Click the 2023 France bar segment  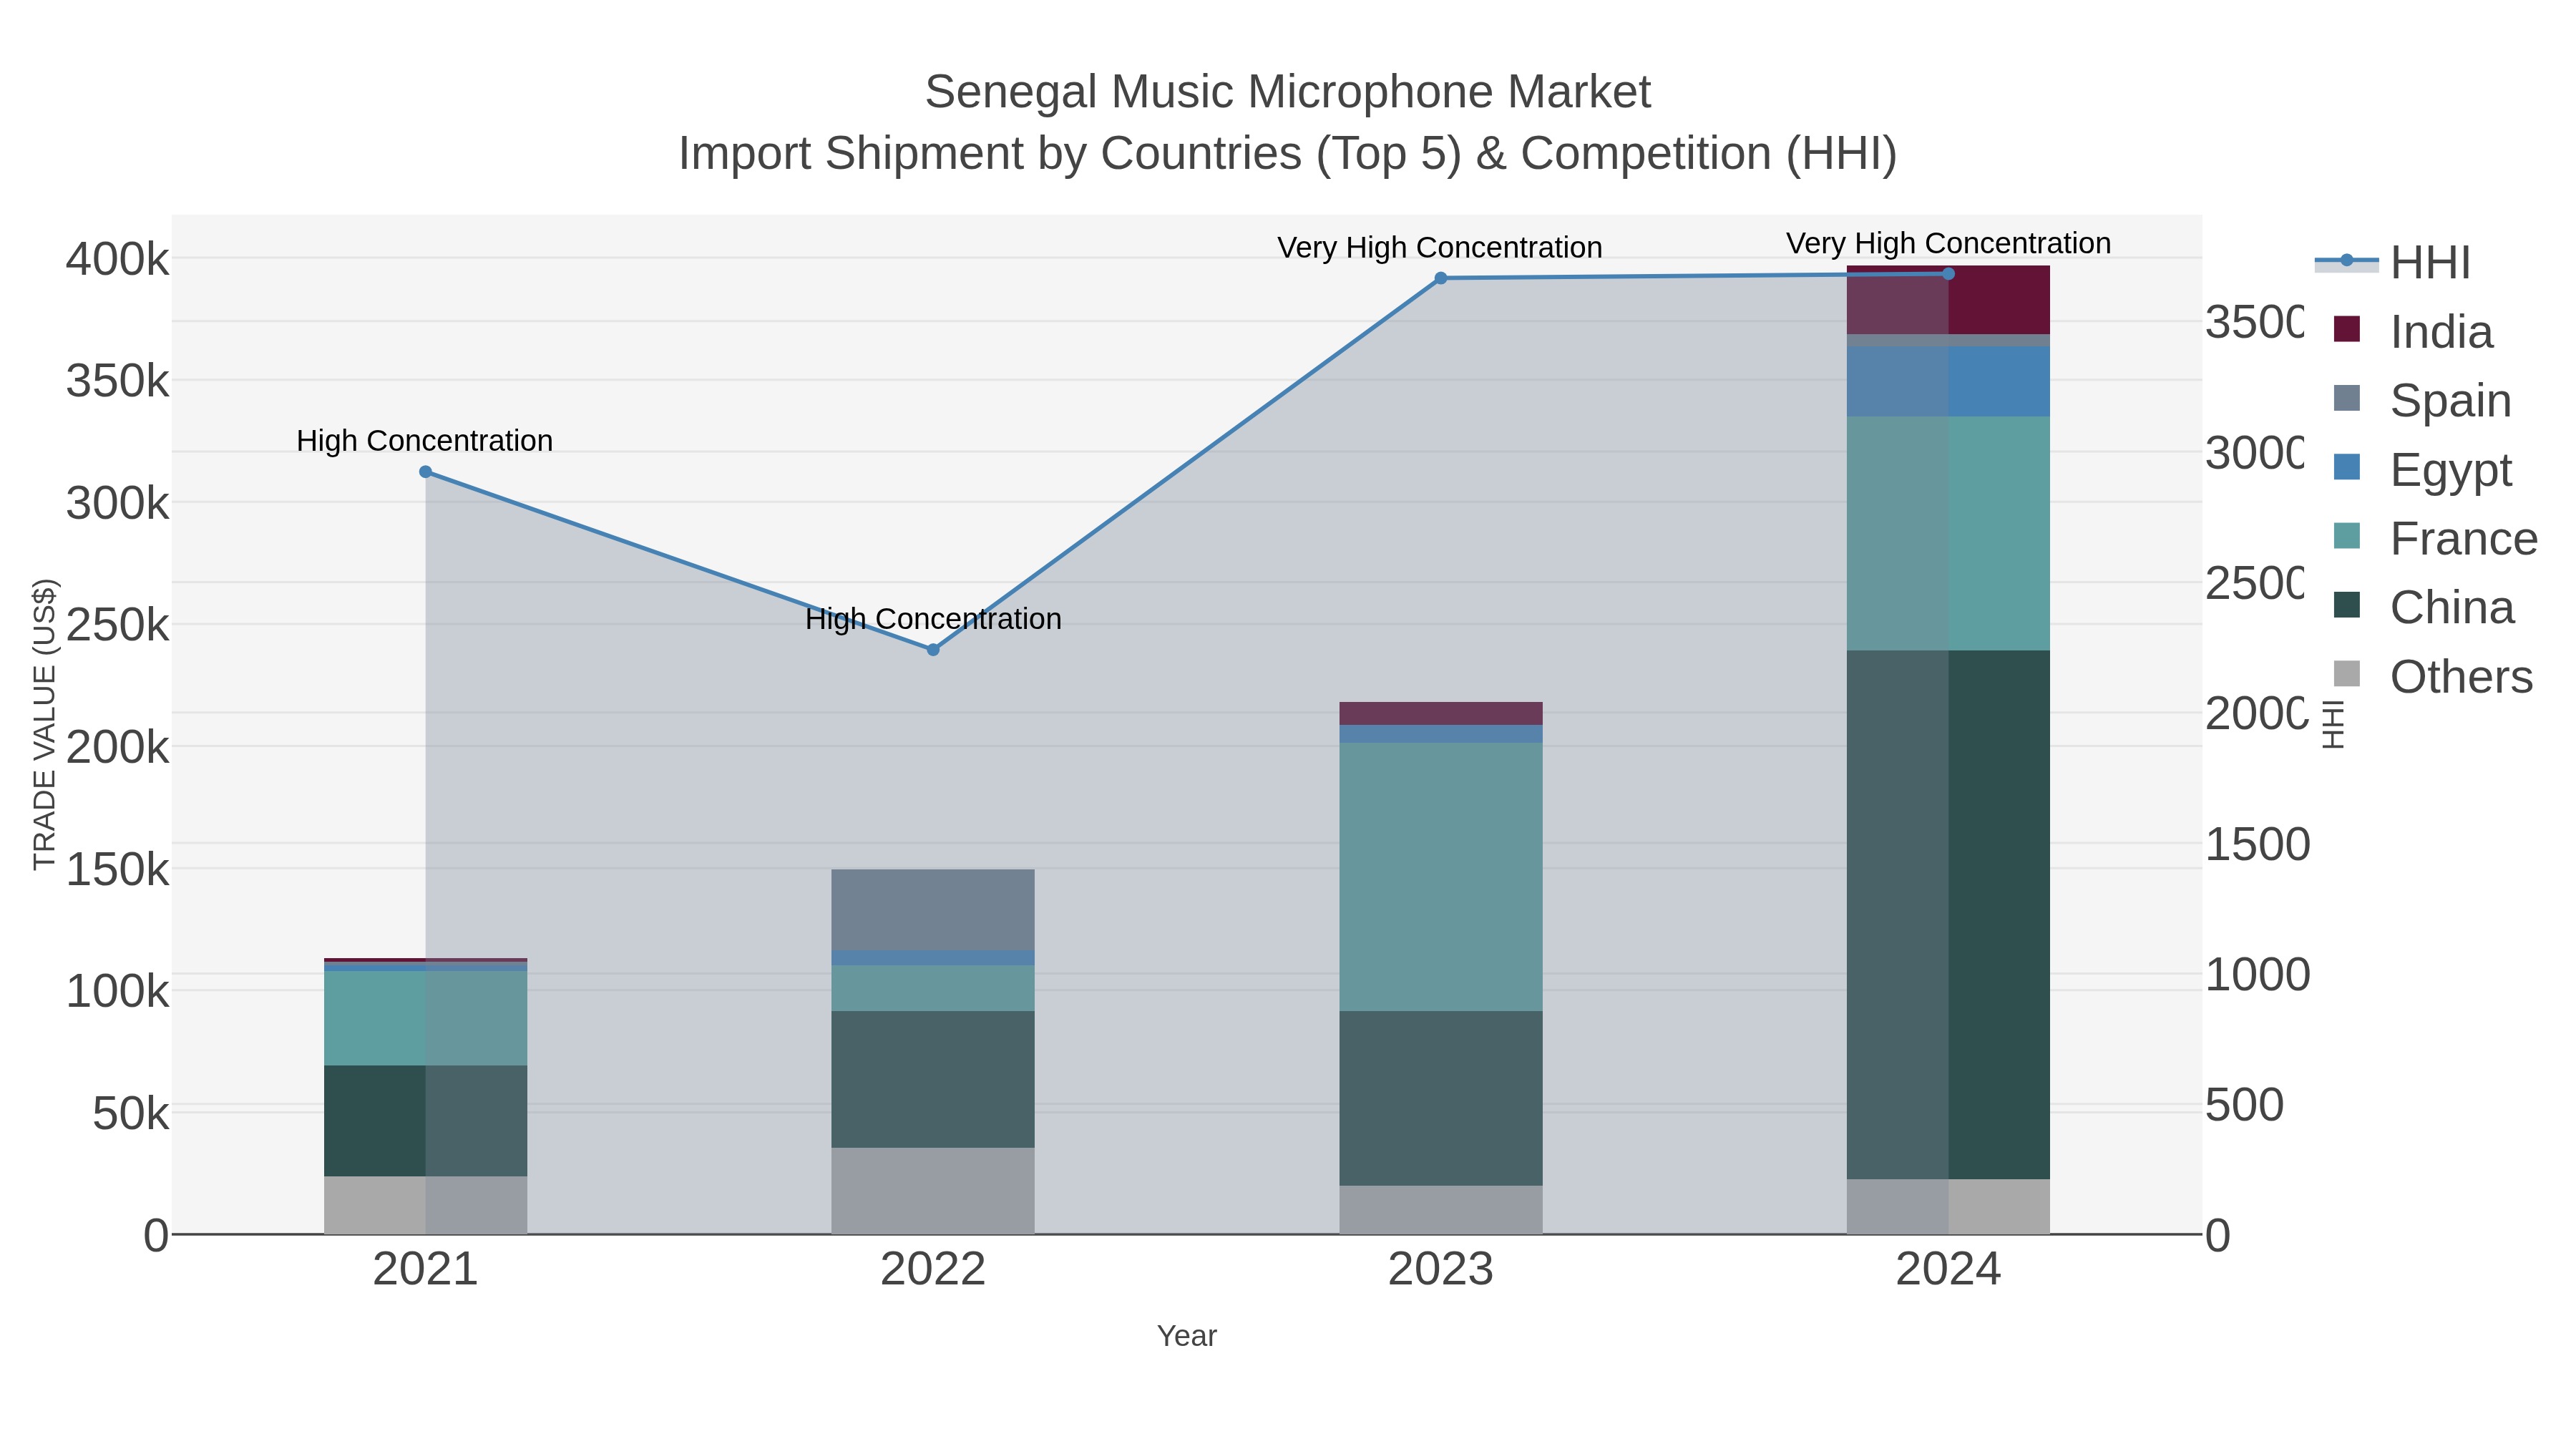point(1440,877)
